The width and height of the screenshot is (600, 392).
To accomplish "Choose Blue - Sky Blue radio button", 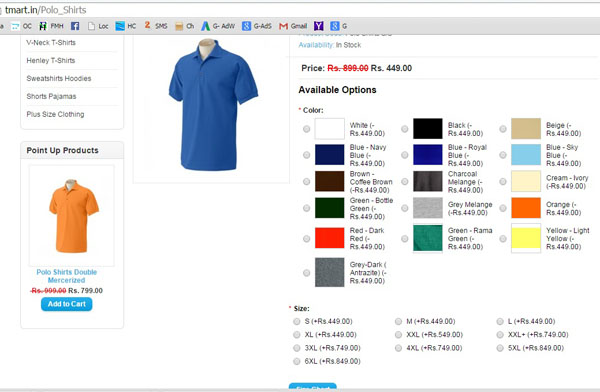I will coord(503,155).
